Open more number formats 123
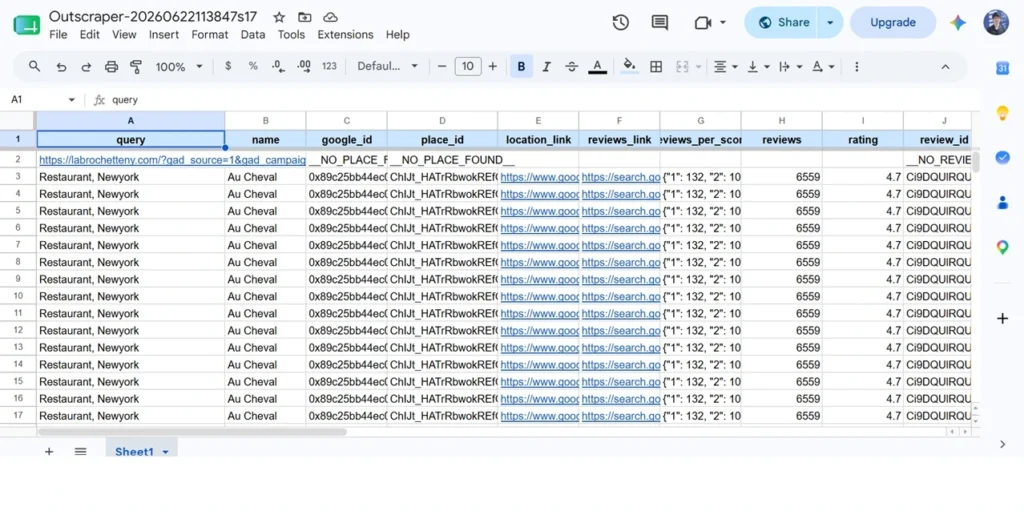This screenshot has width=1024, height=519. [329, 66]
